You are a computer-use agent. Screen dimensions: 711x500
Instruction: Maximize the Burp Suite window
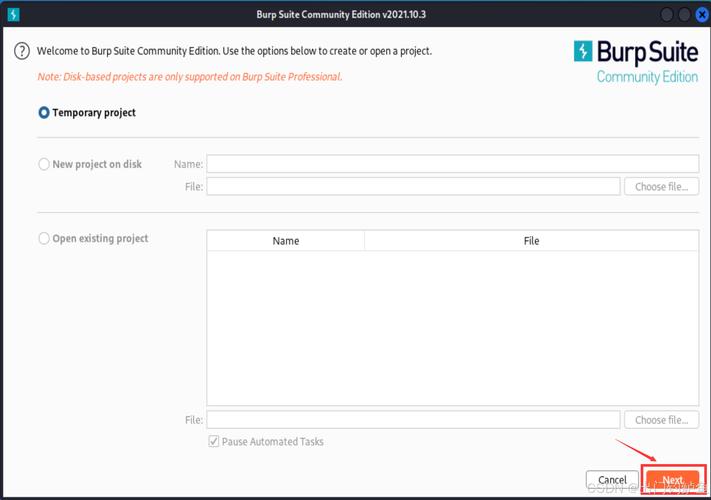point(684,15)
